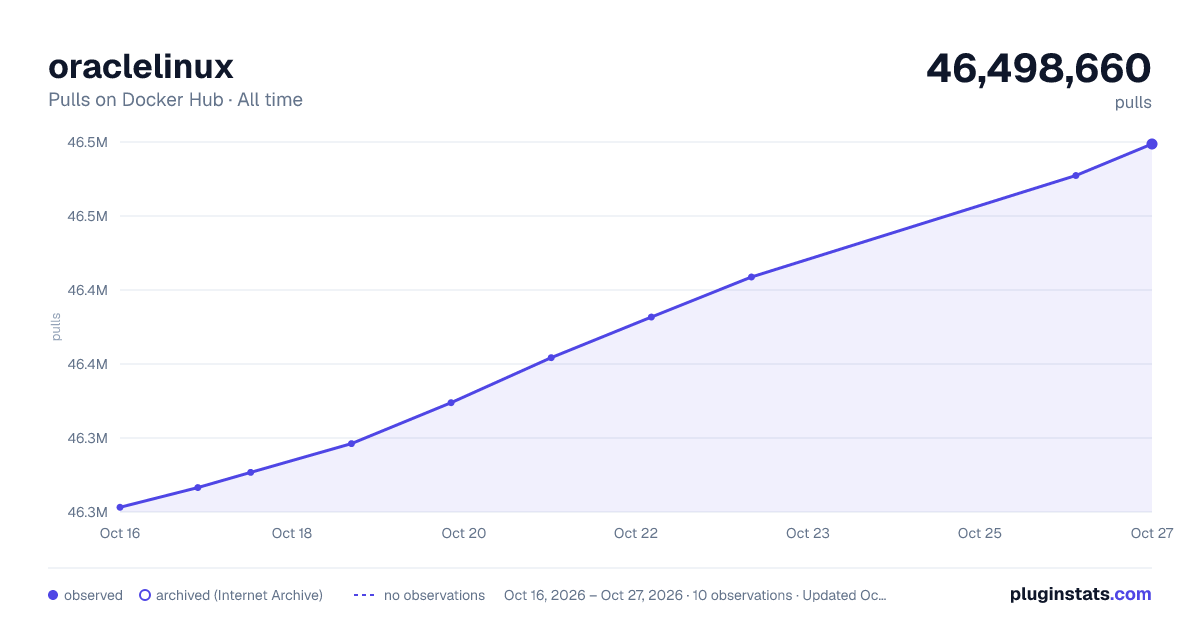Click the "Oct 23" x-axis label

click(x=808, y=533)
